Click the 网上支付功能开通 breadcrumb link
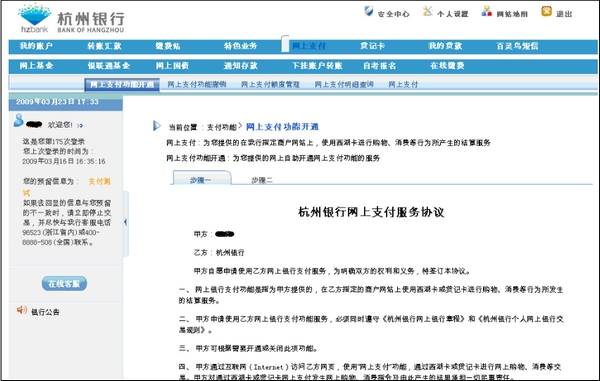The image size is (600, 381). pyautogui.click(x=282, y=127)
